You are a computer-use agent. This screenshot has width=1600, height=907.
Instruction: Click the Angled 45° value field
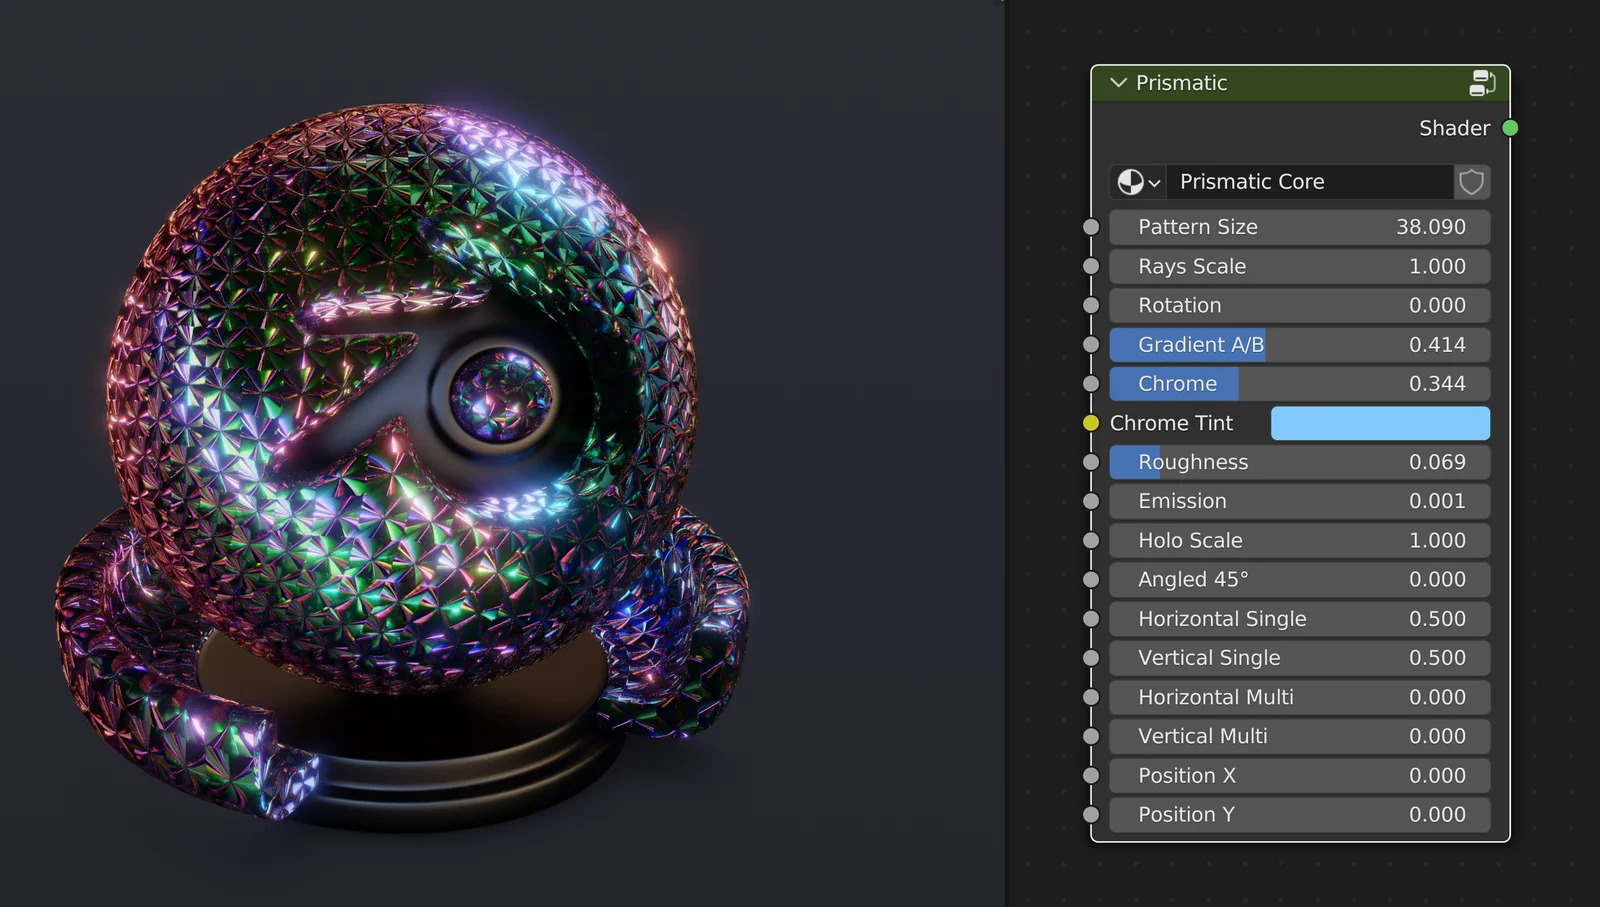1300,579
